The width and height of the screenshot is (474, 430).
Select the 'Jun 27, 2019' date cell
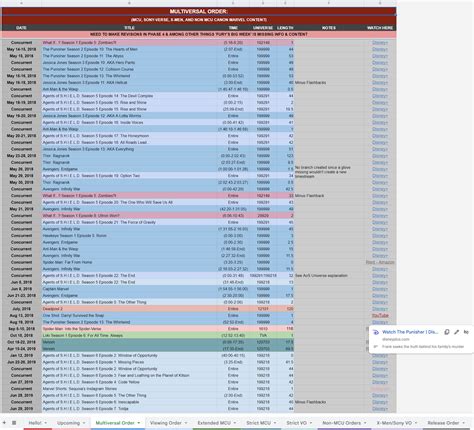point(21,382)
